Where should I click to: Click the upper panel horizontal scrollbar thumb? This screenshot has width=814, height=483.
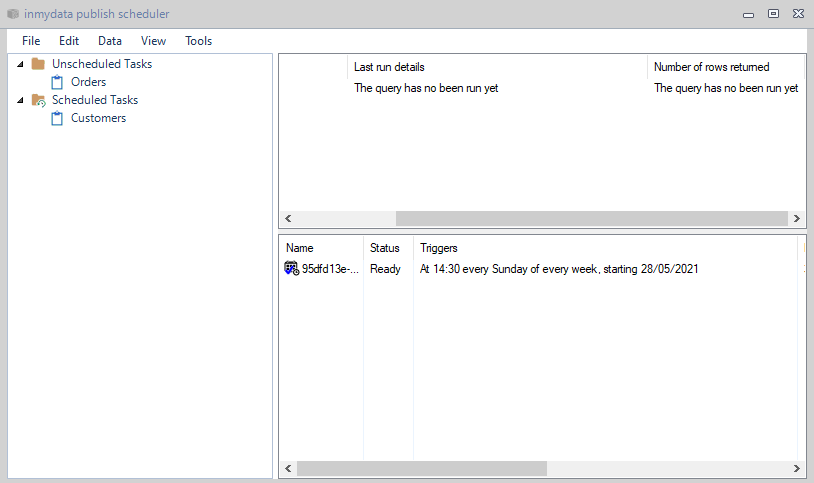(592, 219)
